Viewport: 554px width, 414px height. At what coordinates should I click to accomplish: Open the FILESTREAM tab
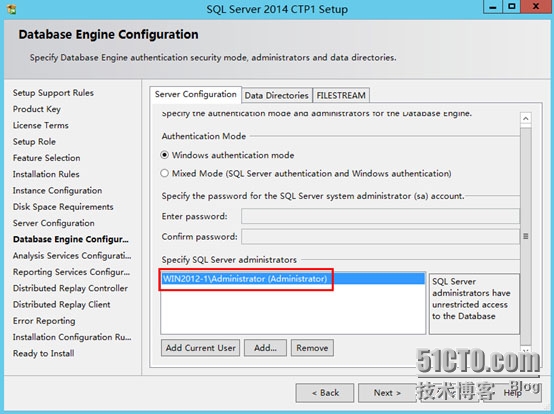[341, 96]
